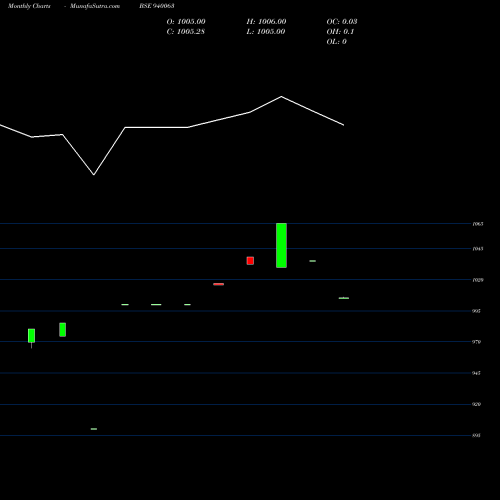This screenshot has width=500, height=500.
Task: Click the 1045 price axis label
Action: [x=478, y=249]
